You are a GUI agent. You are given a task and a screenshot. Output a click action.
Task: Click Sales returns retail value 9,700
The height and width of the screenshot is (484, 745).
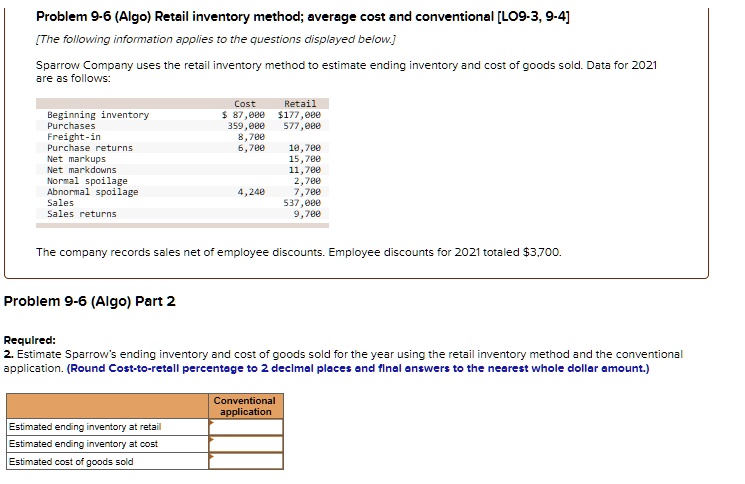(x=307, y=214)
